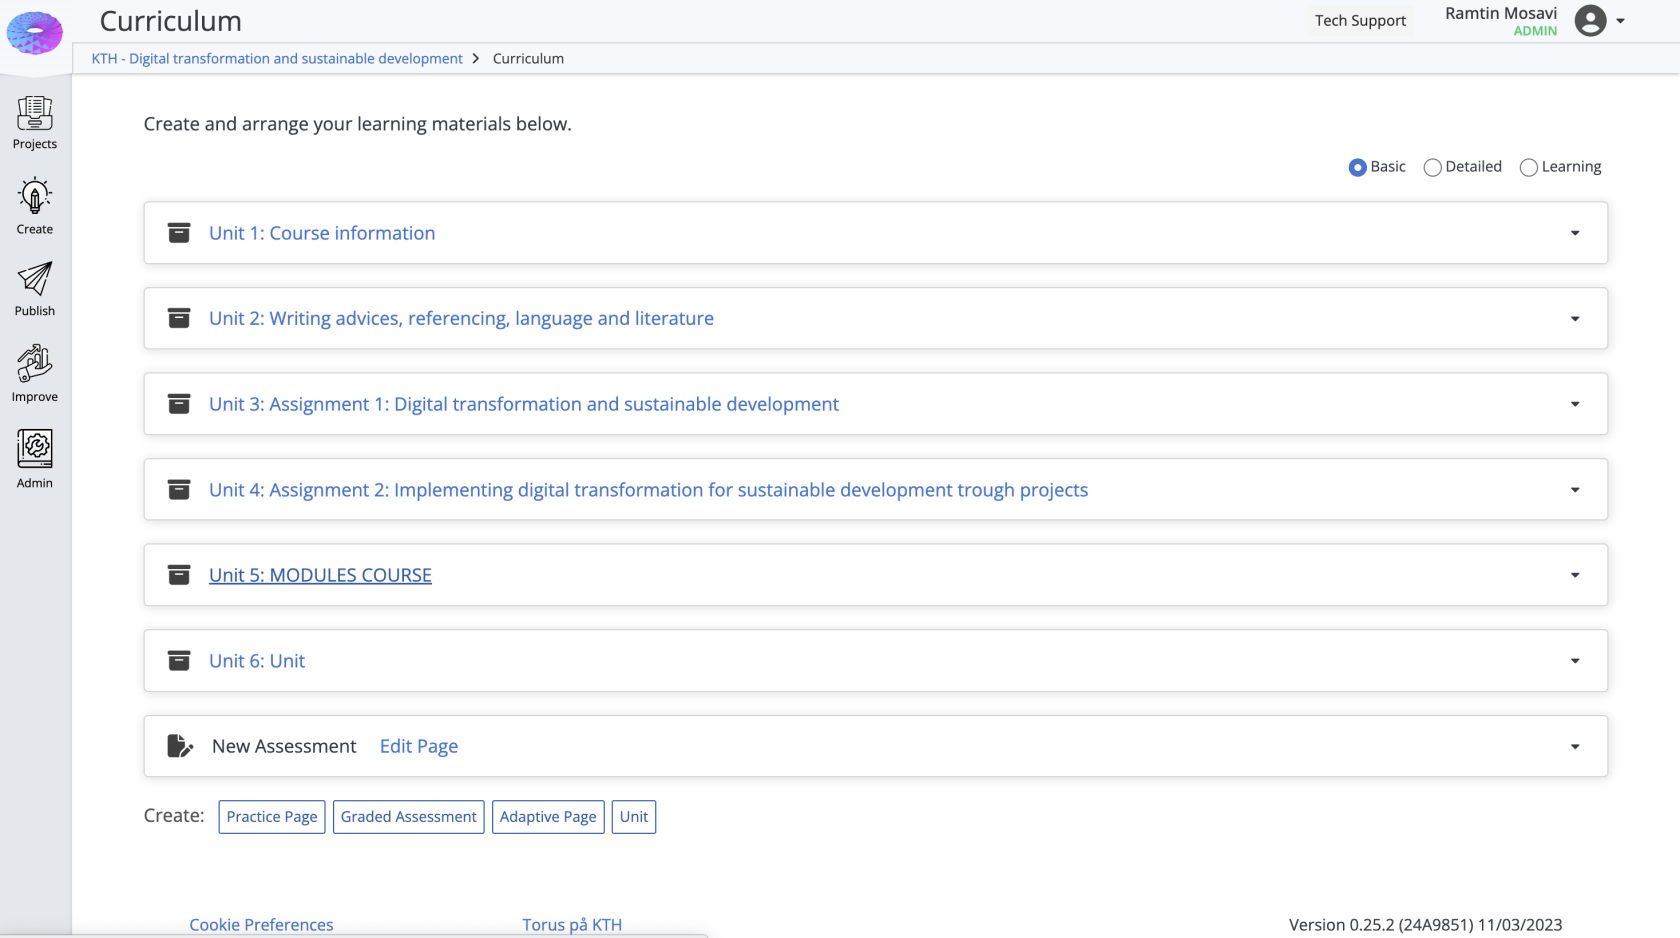Open Unit 5: MODULES COURSE link

[x=320, y=575]
